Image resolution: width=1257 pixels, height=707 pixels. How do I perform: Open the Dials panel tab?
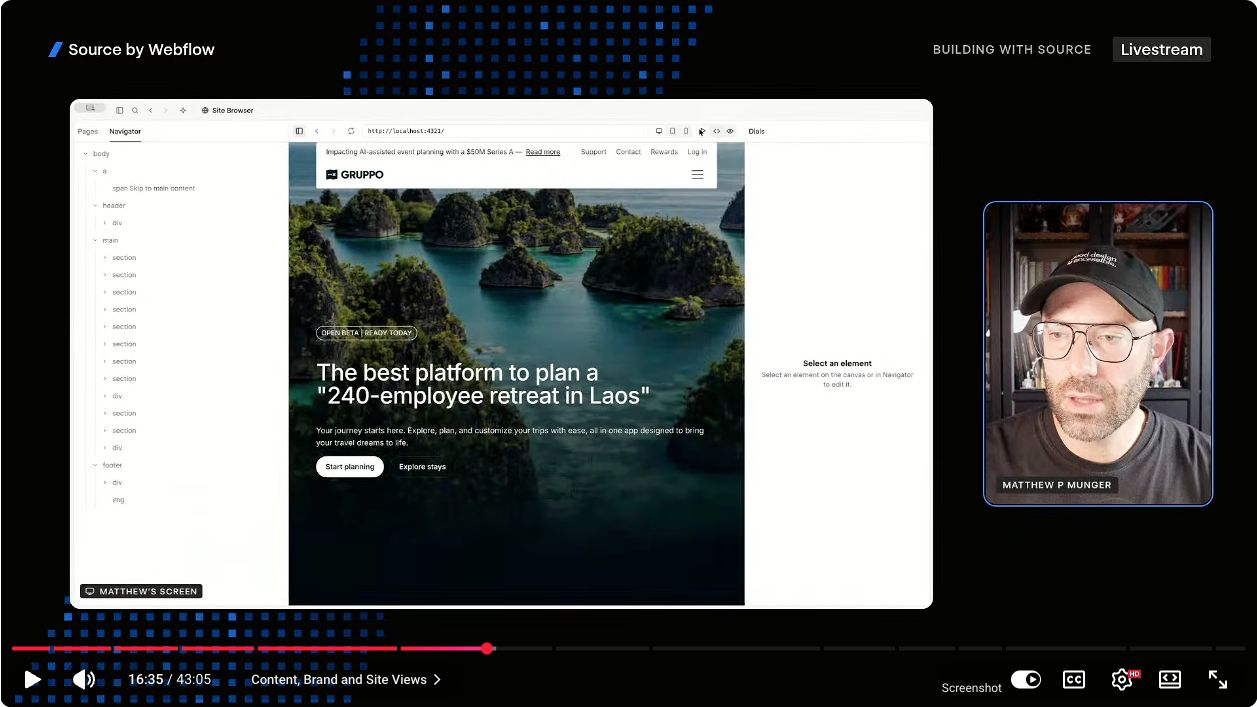click(x=757, y=131)
